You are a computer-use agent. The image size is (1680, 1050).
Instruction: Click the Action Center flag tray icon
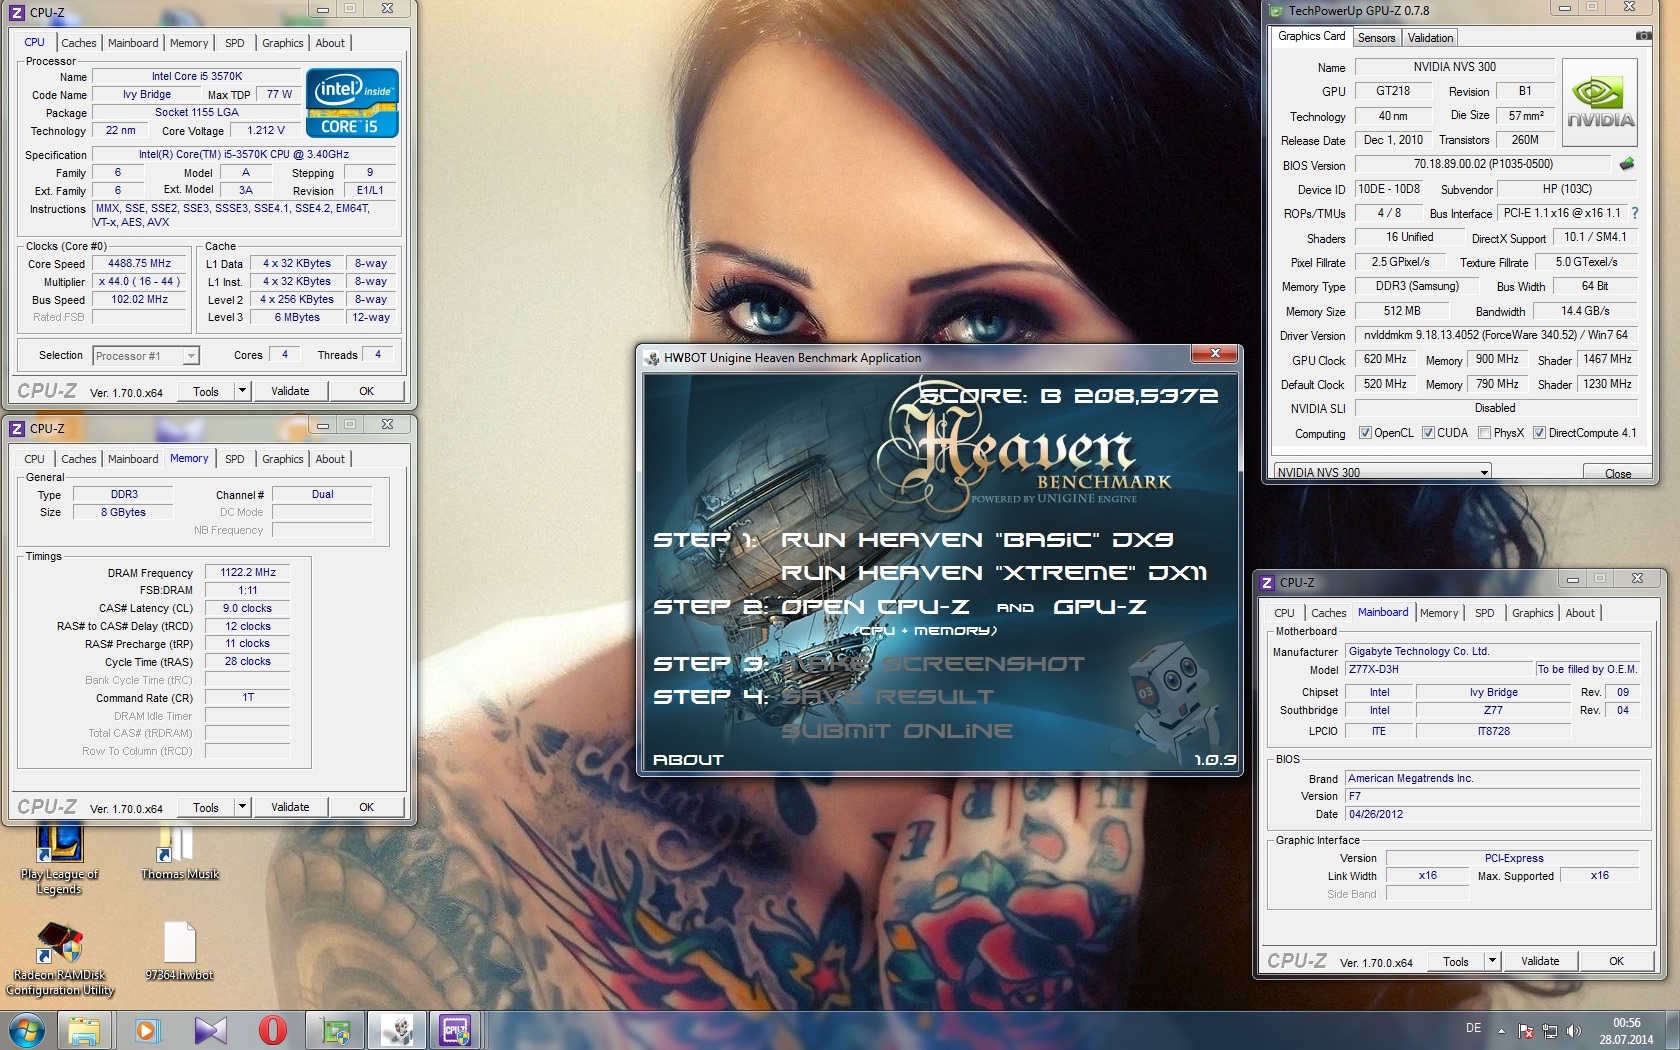[1526, 1030]
